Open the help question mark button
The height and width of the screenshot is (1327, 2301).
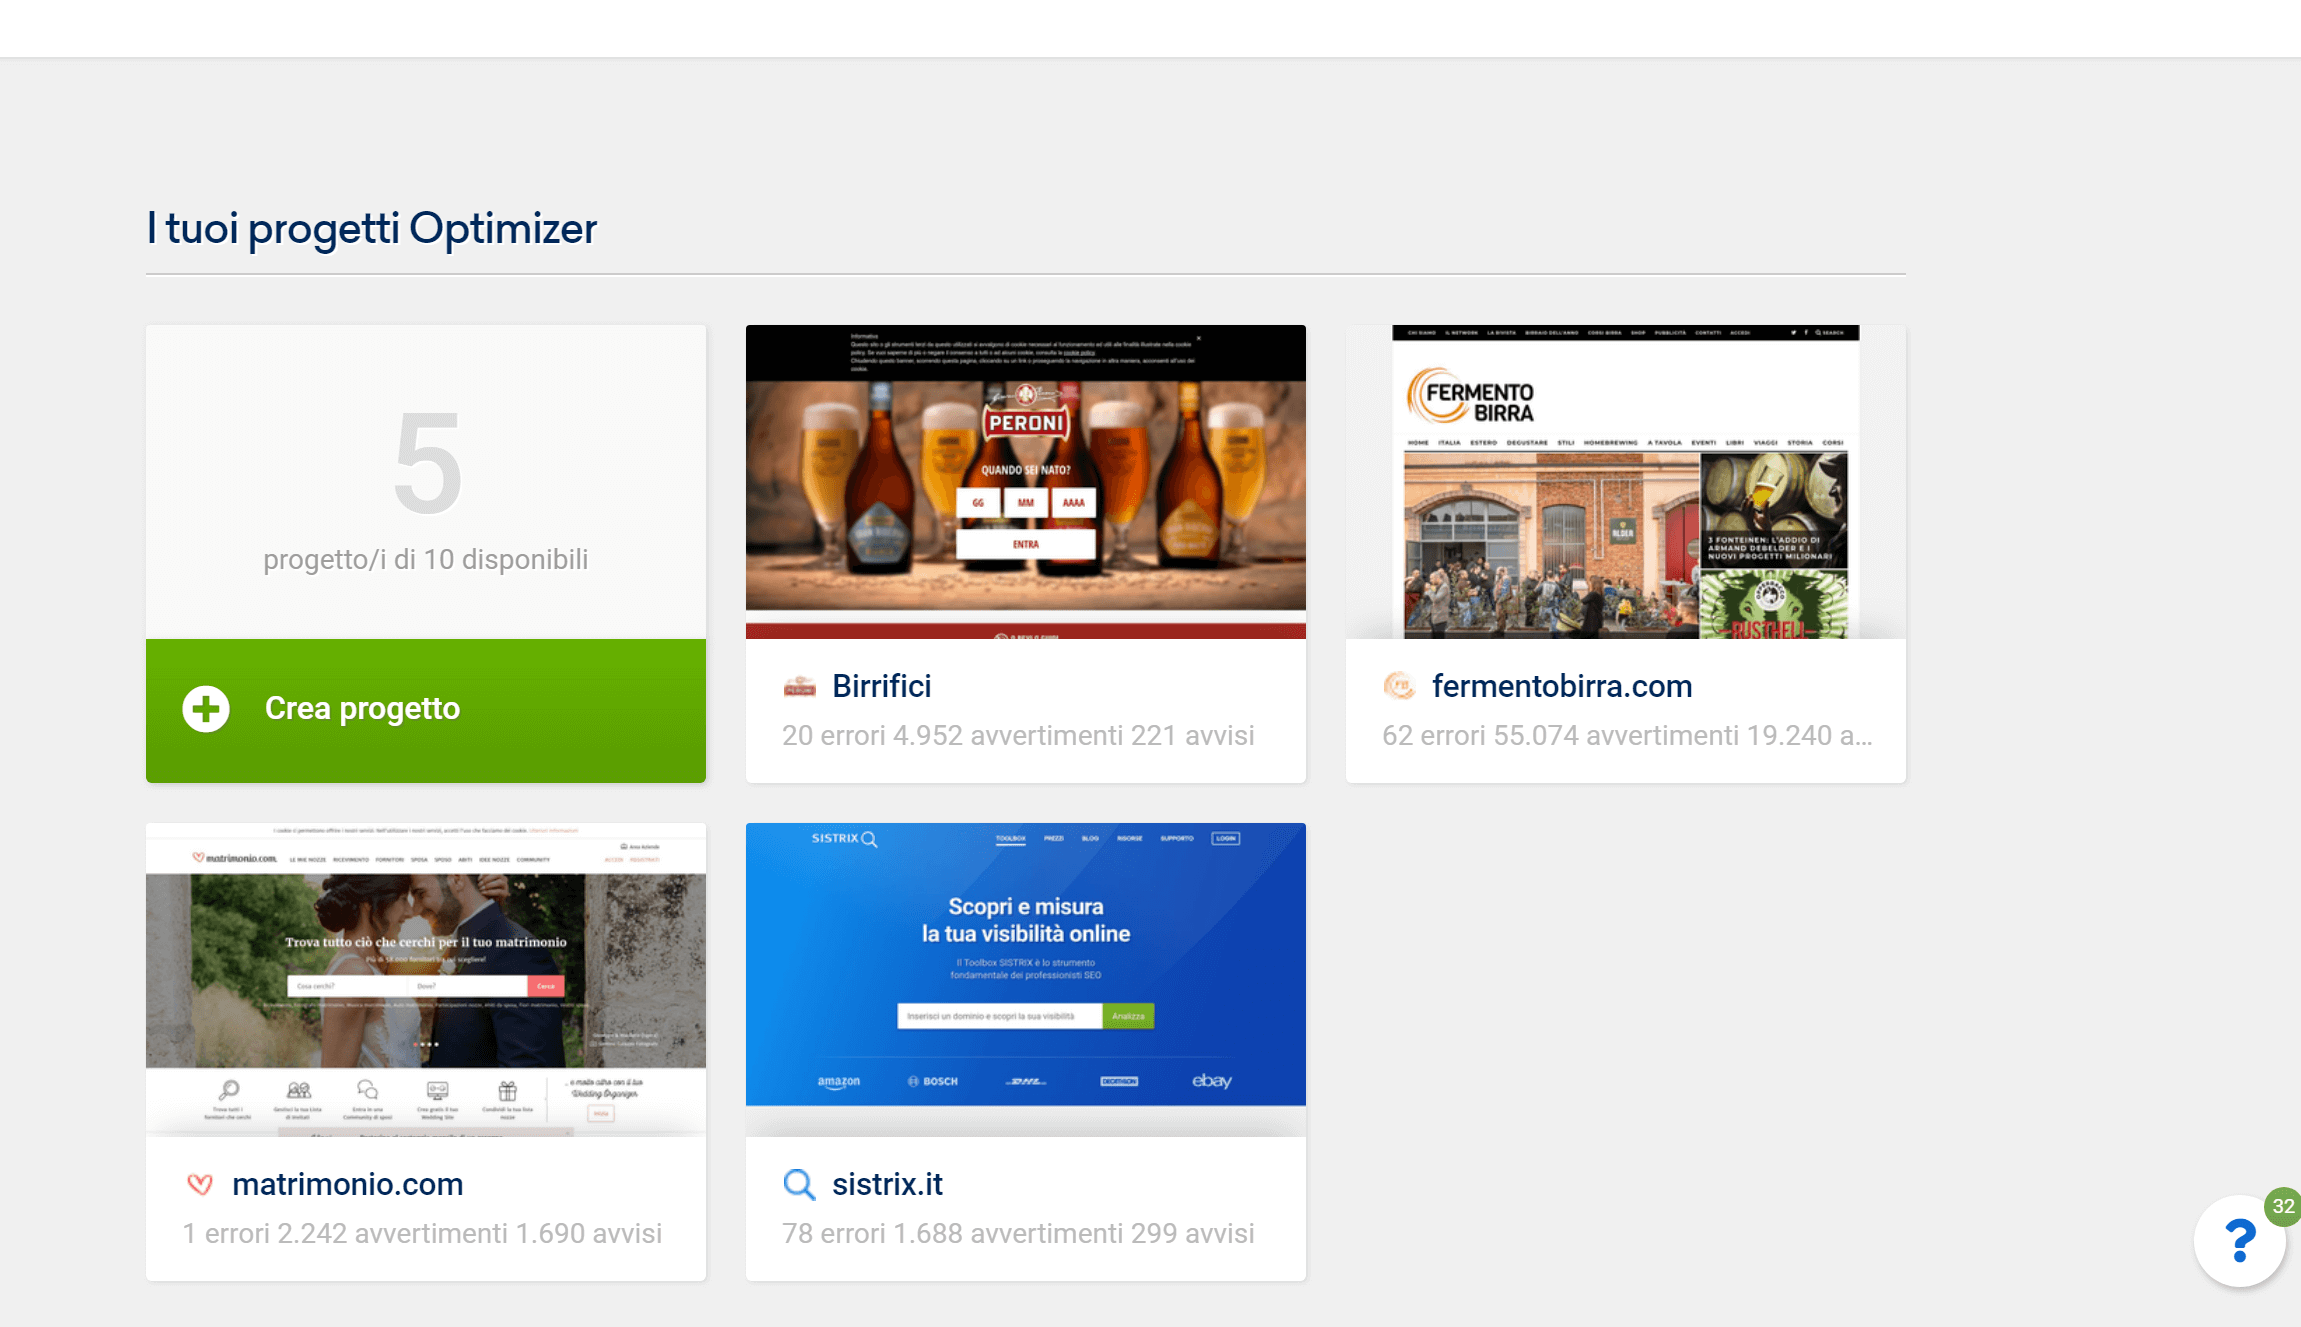pos(2240,1241)
